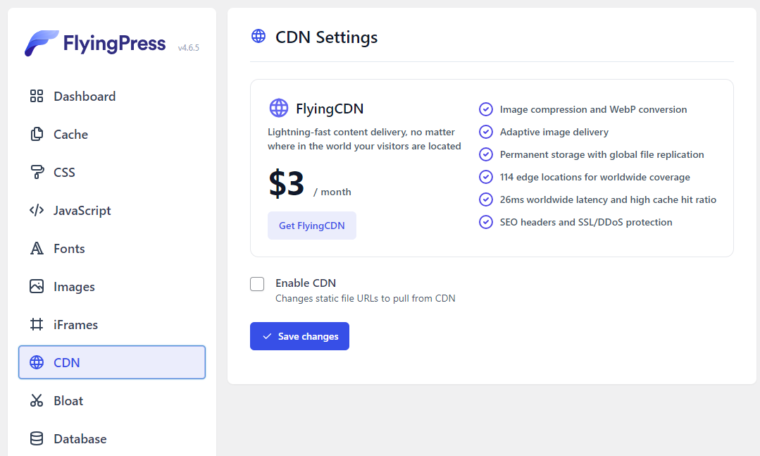This screenshot has width=760, height=456.
Task: Open the Database cylinder icon
Action: point(36,439)
